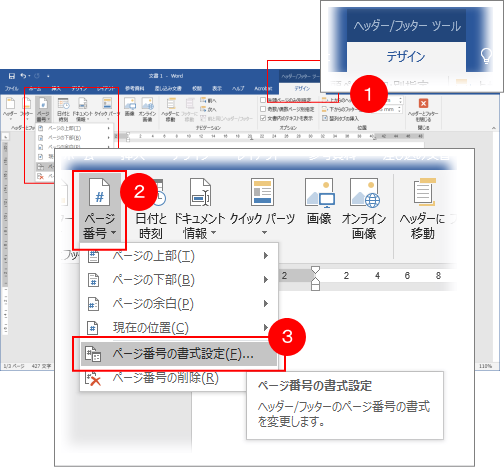
Task: Toggle 文書内のテキストを表示 checkbox
Action: pos(263,118)
